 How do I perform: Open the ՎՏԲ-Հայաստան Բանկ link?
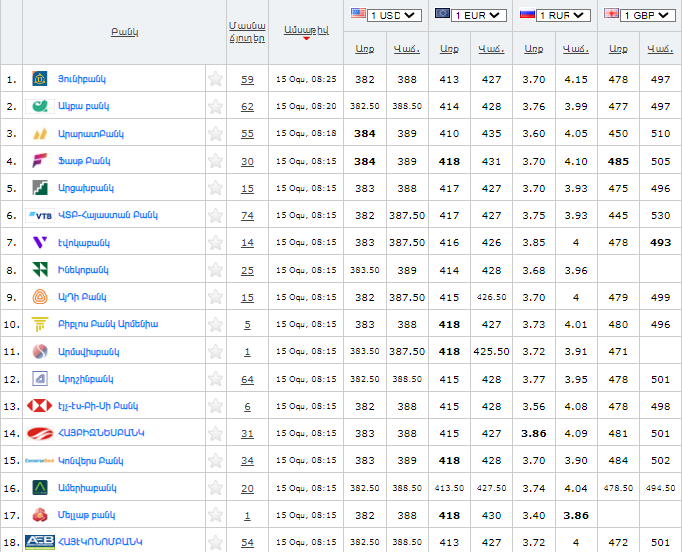pyautogui.click(x=108, y=215)
